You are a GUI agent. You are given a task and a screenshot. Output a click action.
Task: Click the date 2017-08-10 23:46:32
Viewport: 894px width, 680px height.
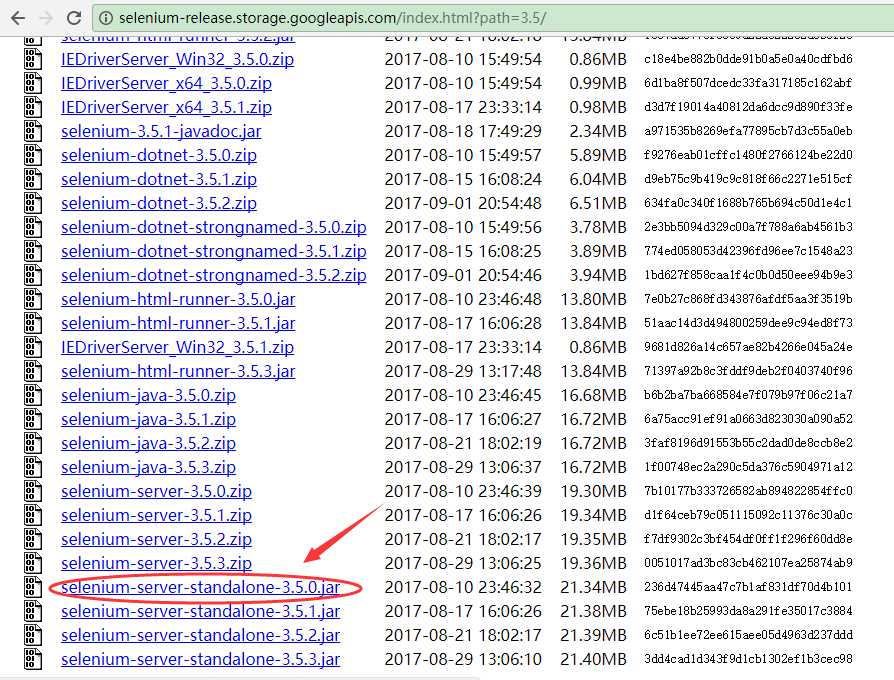tap(463, 587)
